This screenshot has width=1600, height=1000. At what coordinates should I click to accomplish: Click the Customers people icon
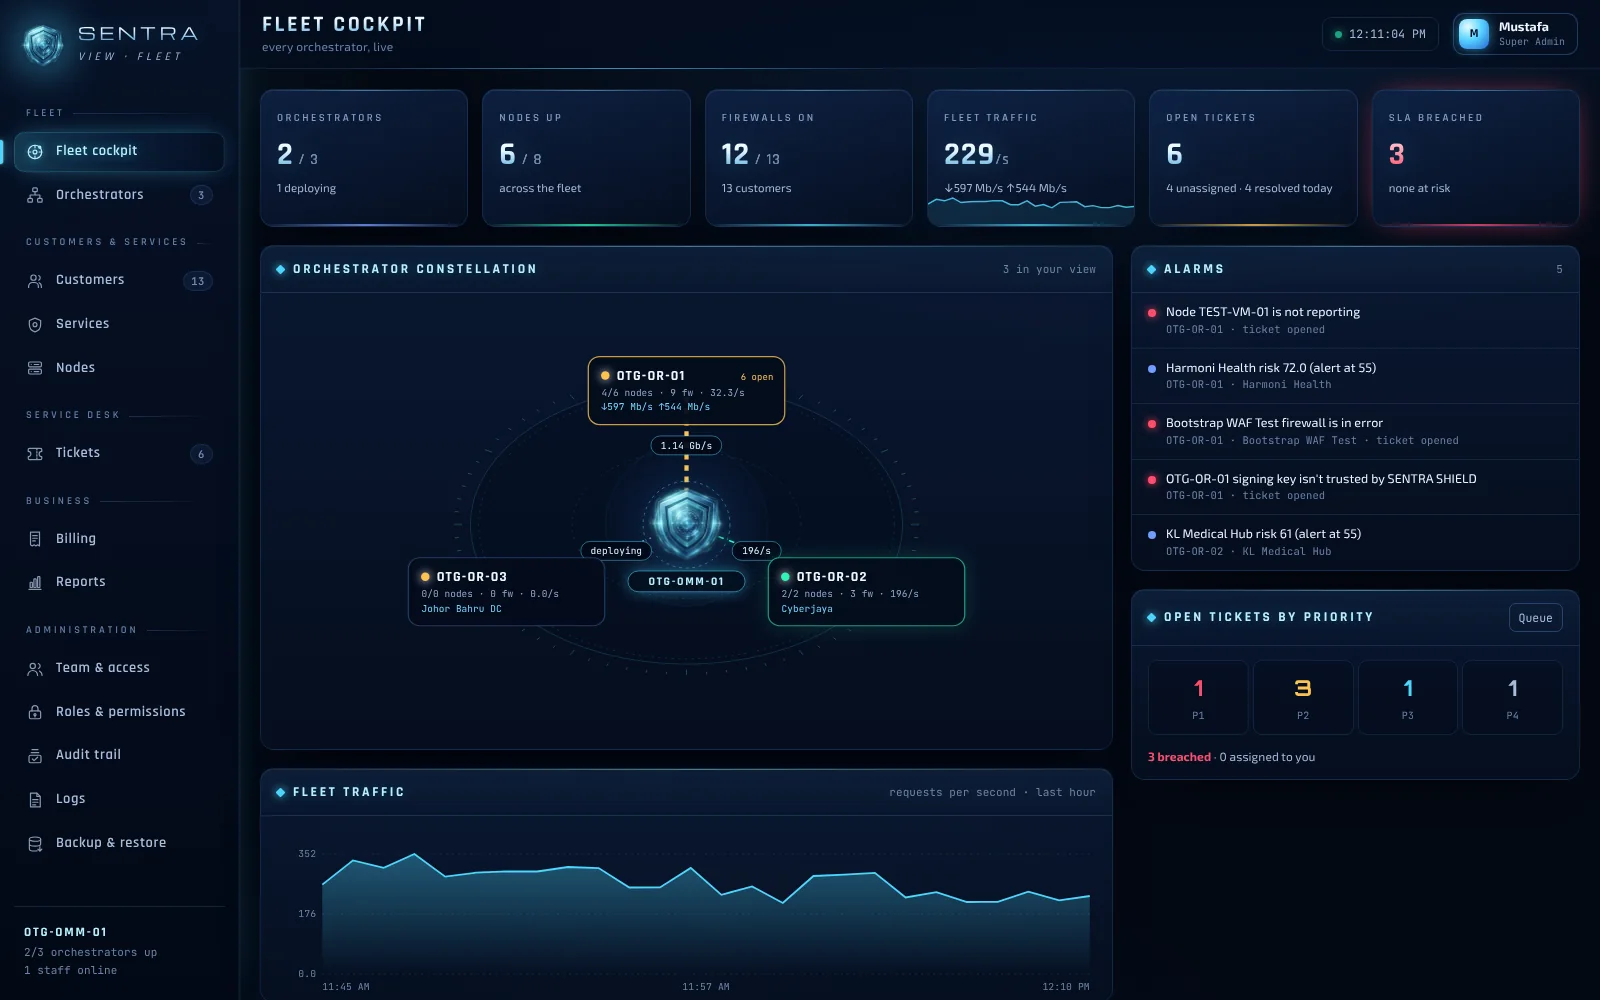coord(35,281)
